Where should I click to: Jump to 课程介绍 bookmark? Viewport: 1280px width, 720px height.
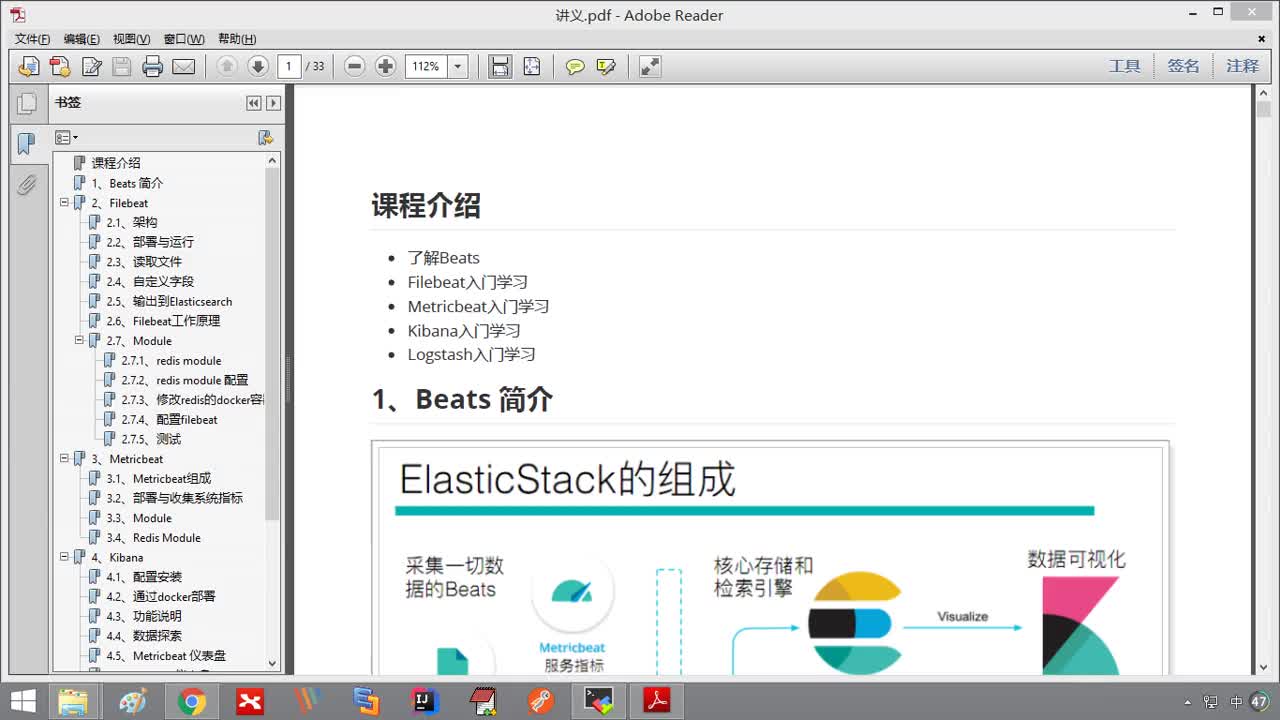[x=116, y=163]
